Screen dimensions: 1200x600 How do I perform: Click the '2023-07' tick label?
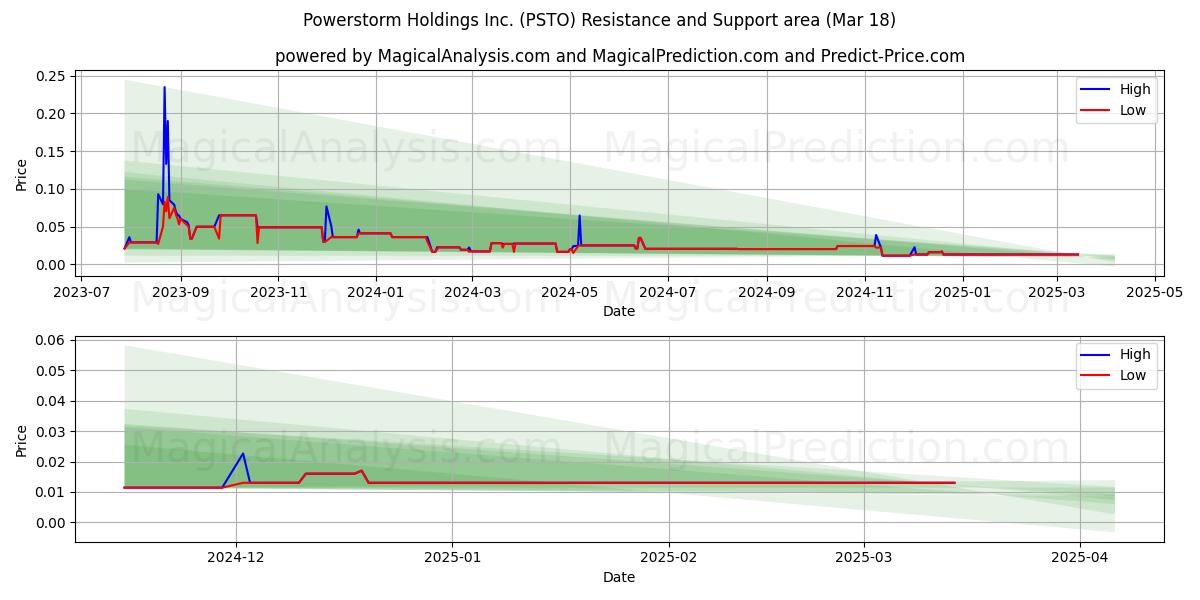click(x=81, y=292)
